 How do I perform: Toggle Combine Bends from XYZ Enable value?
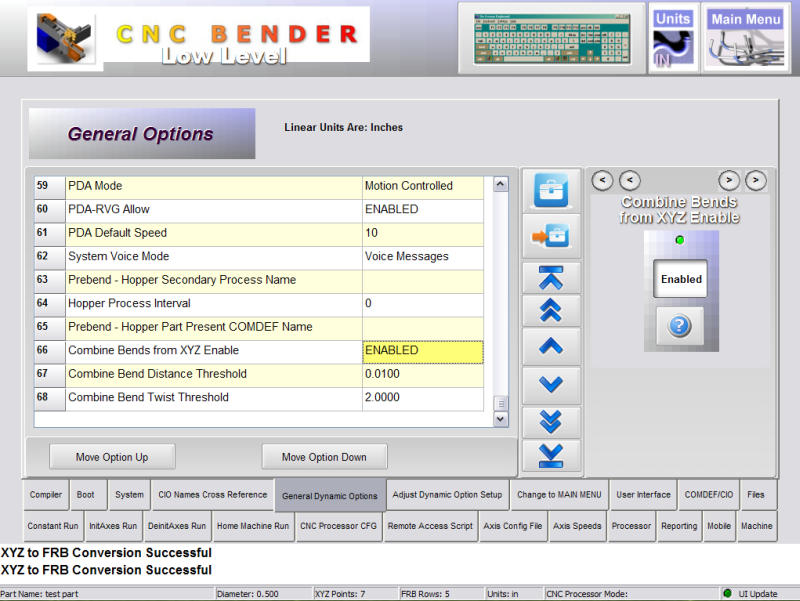422,351
